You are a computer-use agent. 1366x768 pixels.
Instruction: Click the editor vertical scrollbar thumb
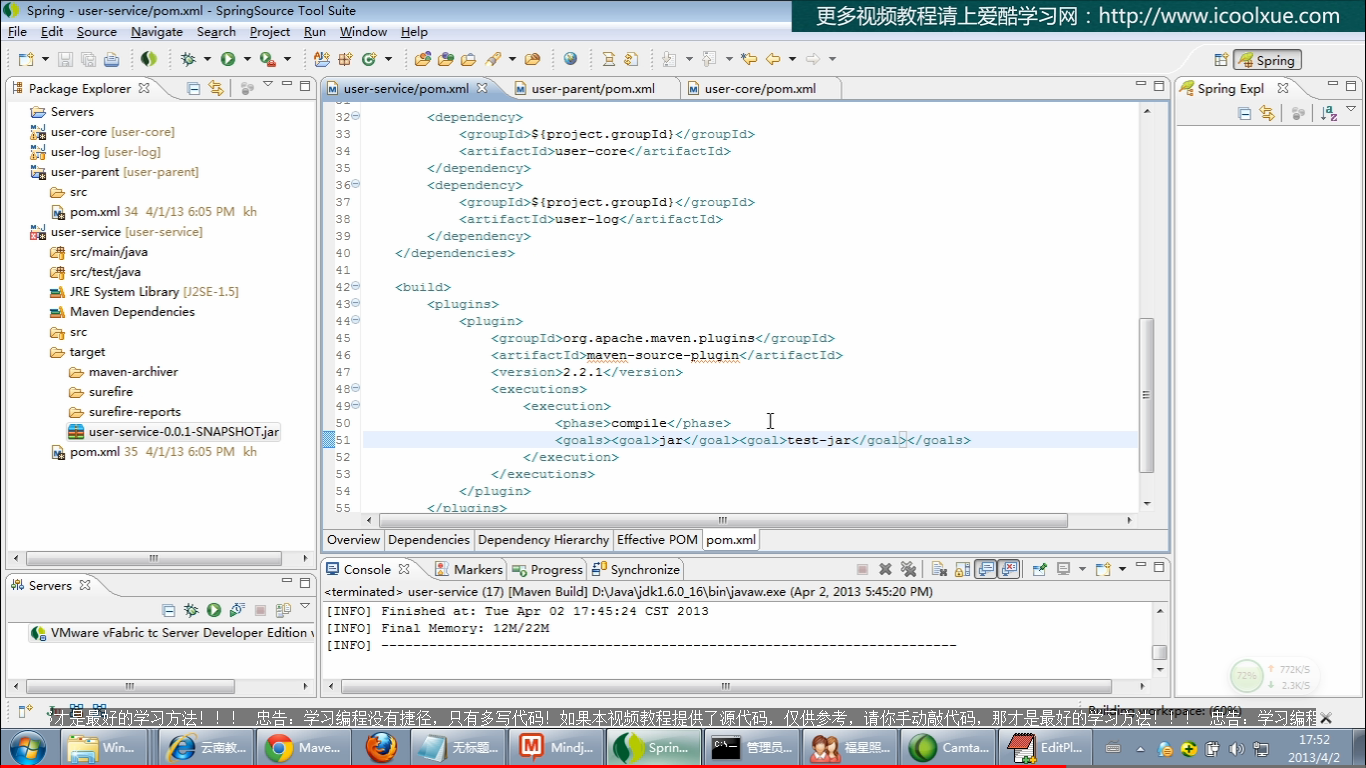tap(1147, 395)
